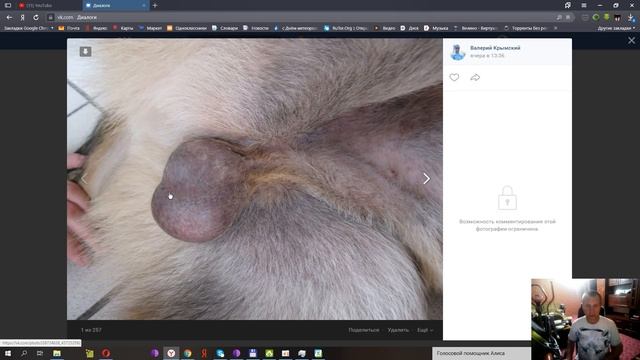
Task: Share the photo using the arrow icon
Action: (x=475, y=77)
